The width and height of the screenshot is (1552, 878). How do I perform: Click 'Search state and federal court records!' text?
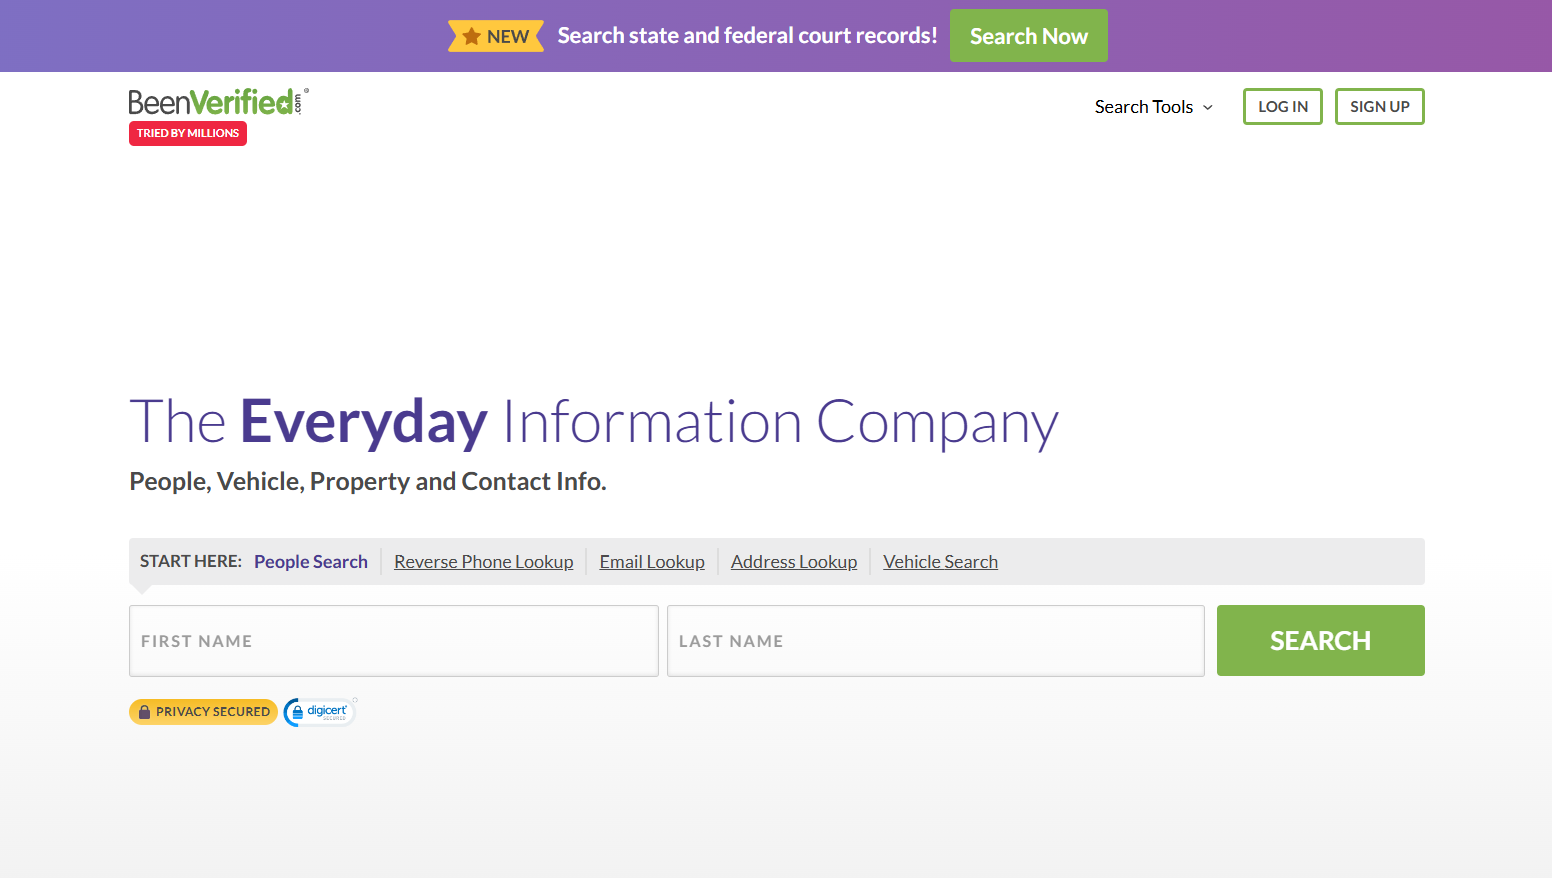748,36
